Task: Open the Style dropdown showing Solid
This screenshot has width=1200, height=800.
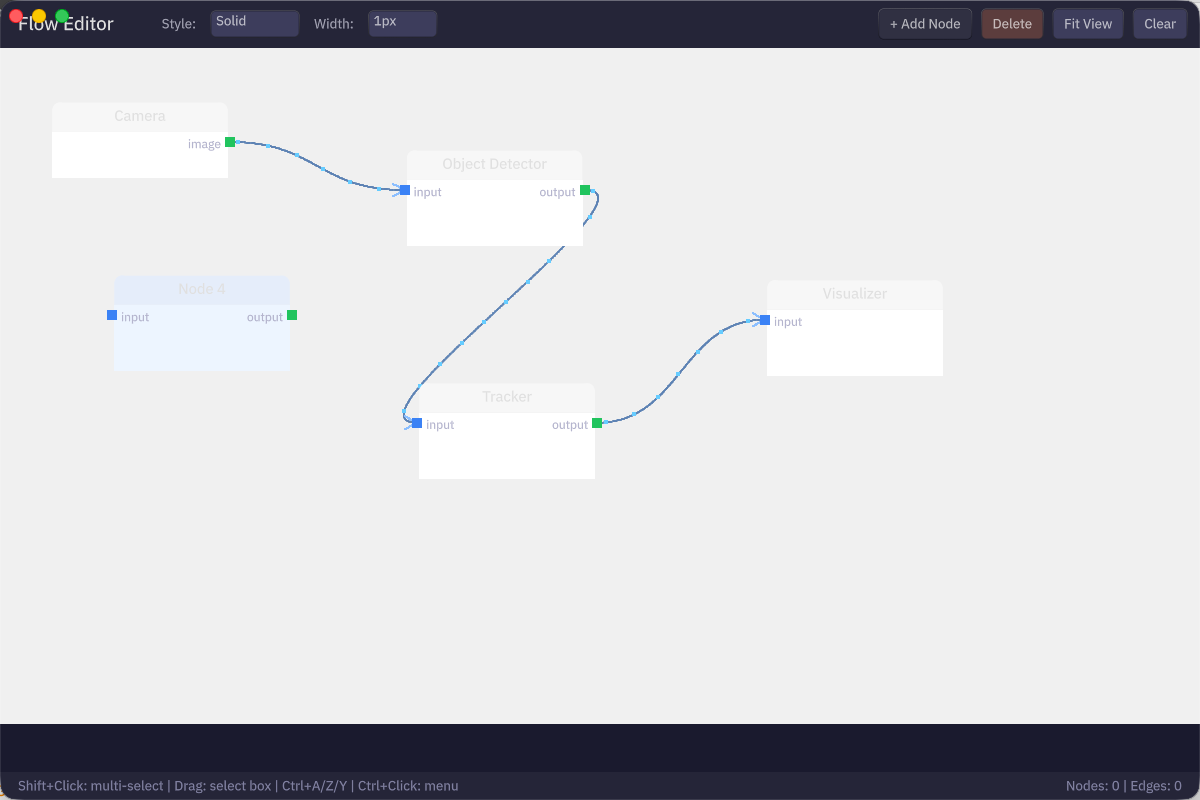Action: pyautogui.click(x=254, y=22)
